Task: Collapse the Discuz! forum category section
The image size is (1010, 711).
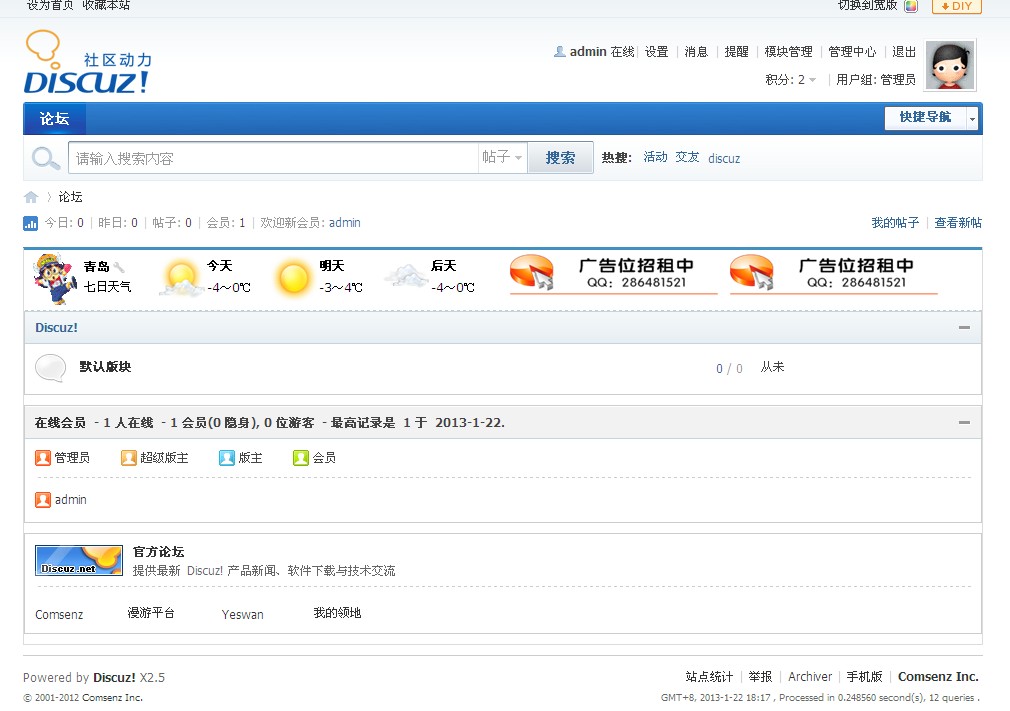Action: click(x=964, y=328)
